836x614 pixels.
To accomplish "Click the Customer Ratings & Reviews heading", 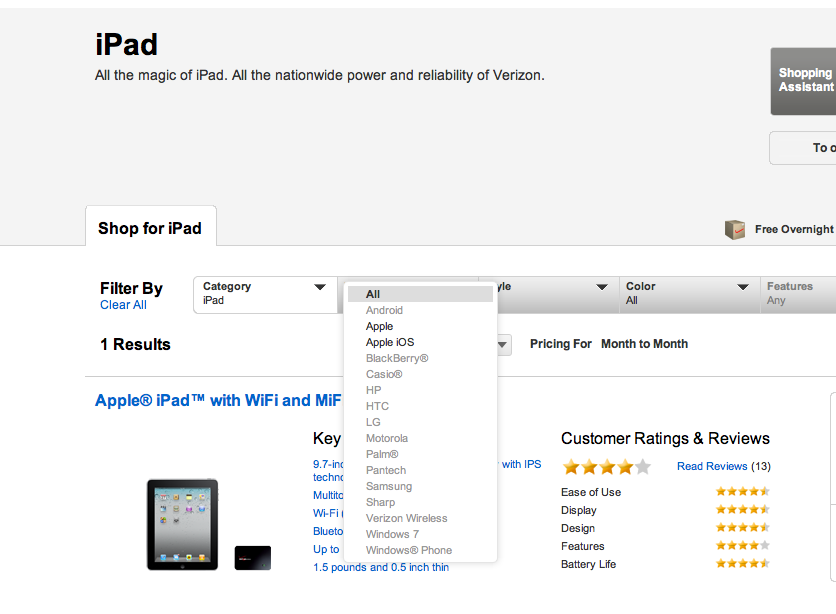I will tap(665, 439).
